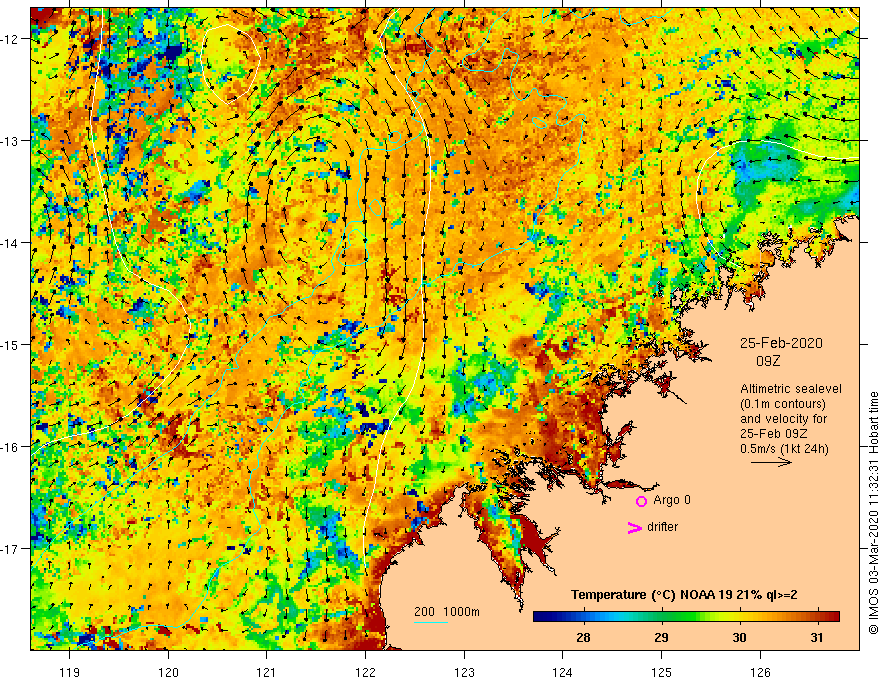
Task: Click the -14 latitude axis label
Action: pos(10,243)
